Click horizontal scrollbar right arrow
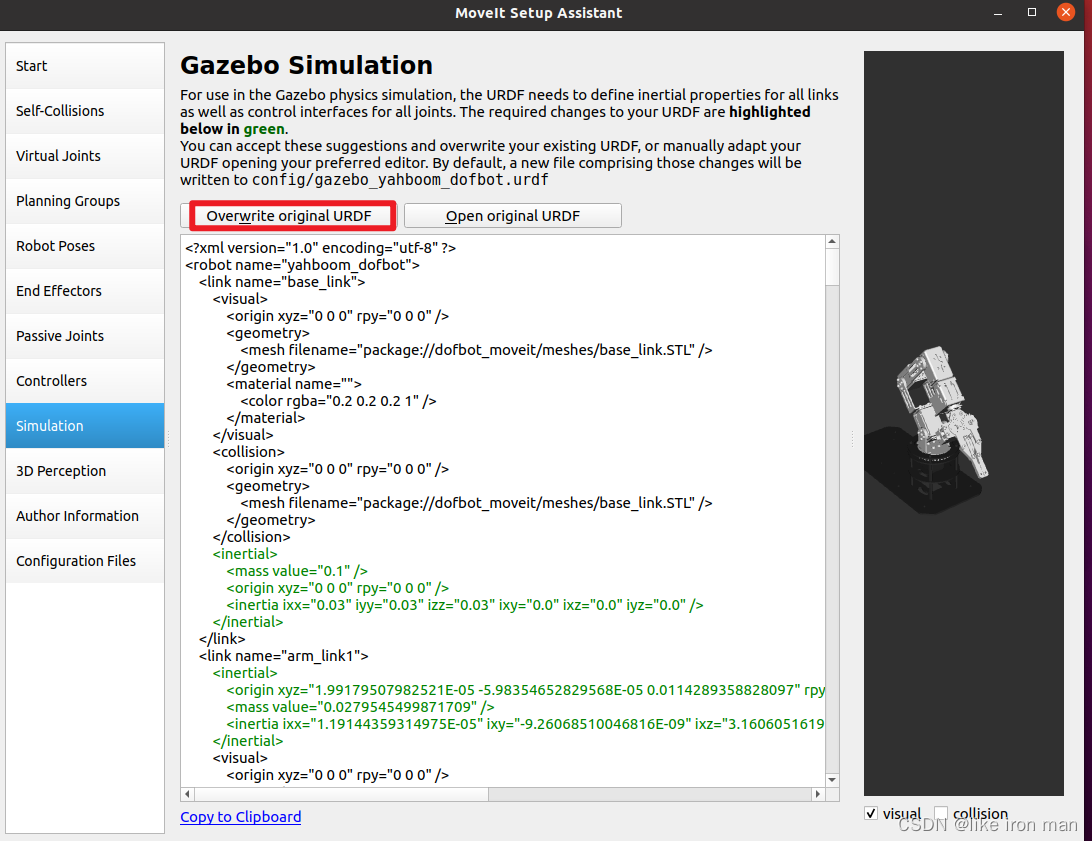The width and height of the screenshot is (1092, 841). tap(818, 794)
